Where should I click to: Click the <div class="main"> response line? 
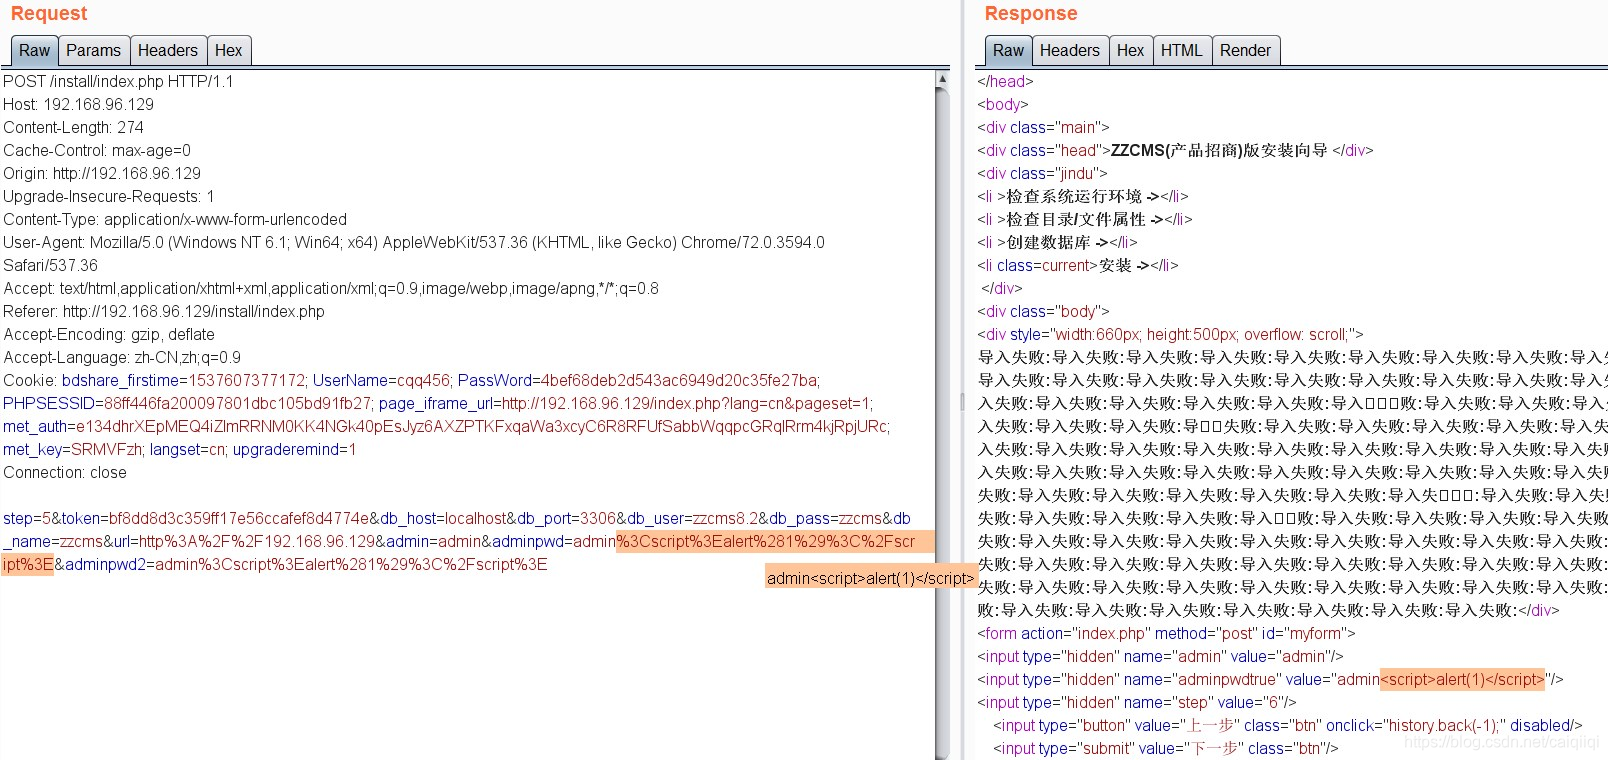[x=1043, y=127]
